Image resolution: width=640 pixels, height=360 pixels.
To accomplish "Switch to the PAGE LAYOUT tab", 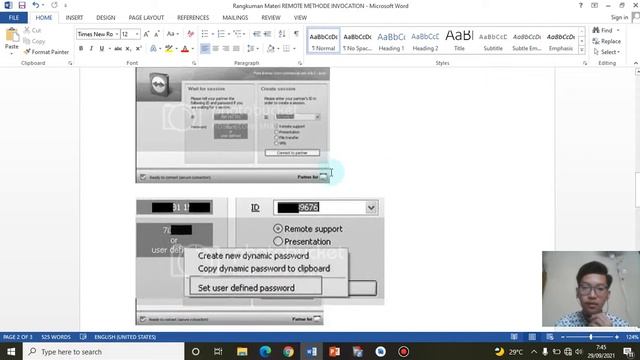I will click(x=146, y=18).
